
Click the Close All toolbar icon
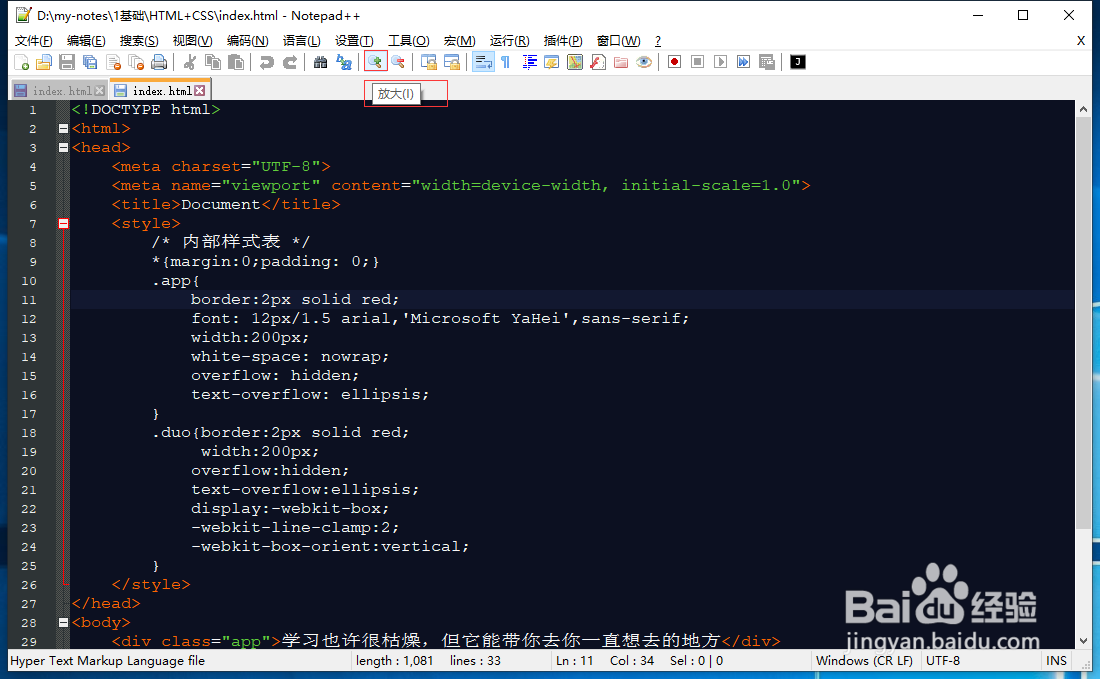pyautogui.click(x=136, y=62)
